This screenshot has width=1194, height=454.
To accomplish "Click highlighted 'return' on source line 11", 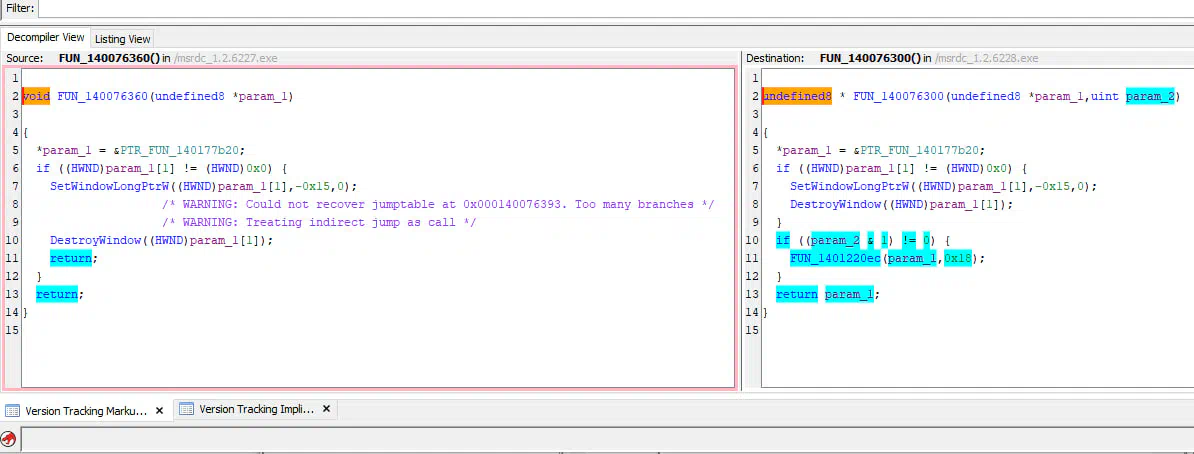I will click(x=71, y=258).
